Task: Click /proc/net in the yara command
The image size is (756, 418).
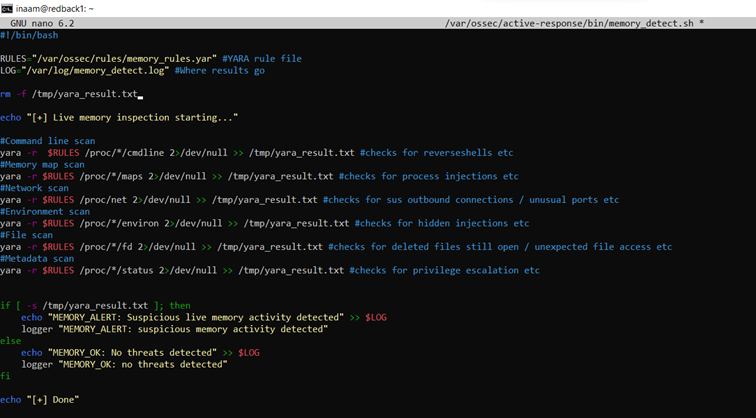Action: [x=103, y=200]
